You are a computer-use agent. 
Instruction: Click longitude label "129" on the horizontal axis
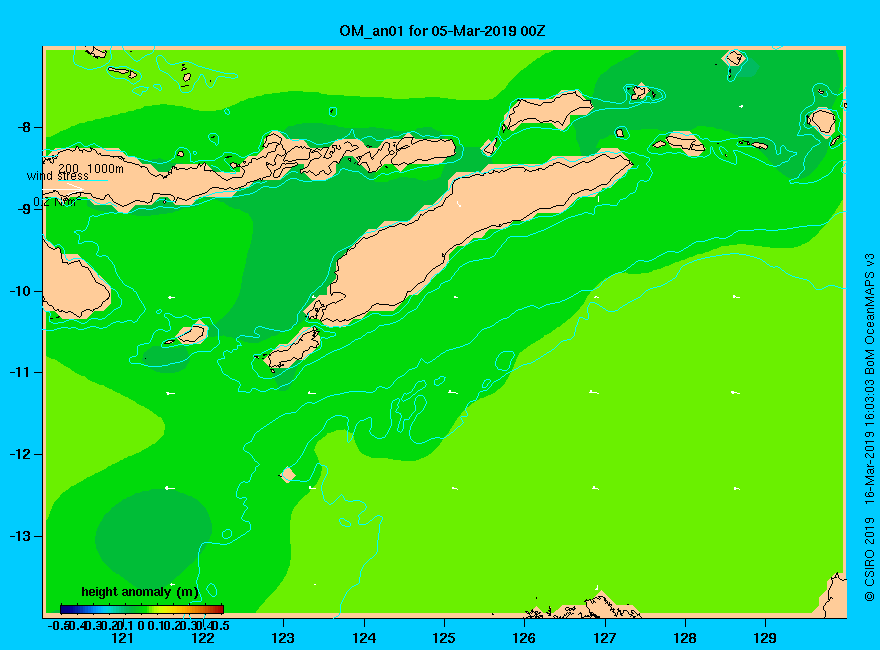click(x=765, y=638)
